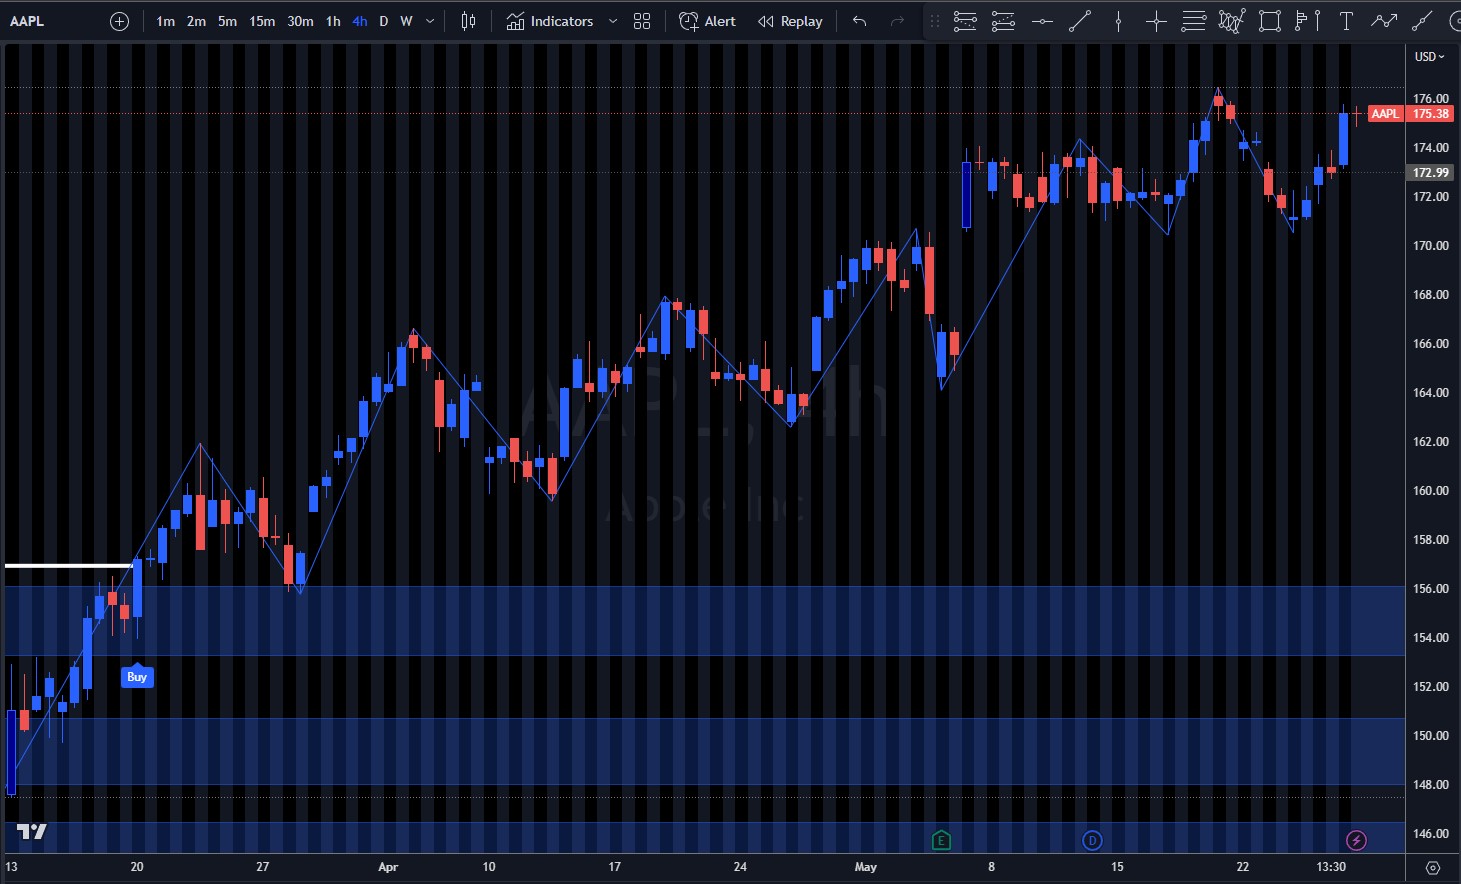This screenshot has height=884, width=1461.
Task: Switch to the 15m timeframe
Action: [x=262, y=21]
